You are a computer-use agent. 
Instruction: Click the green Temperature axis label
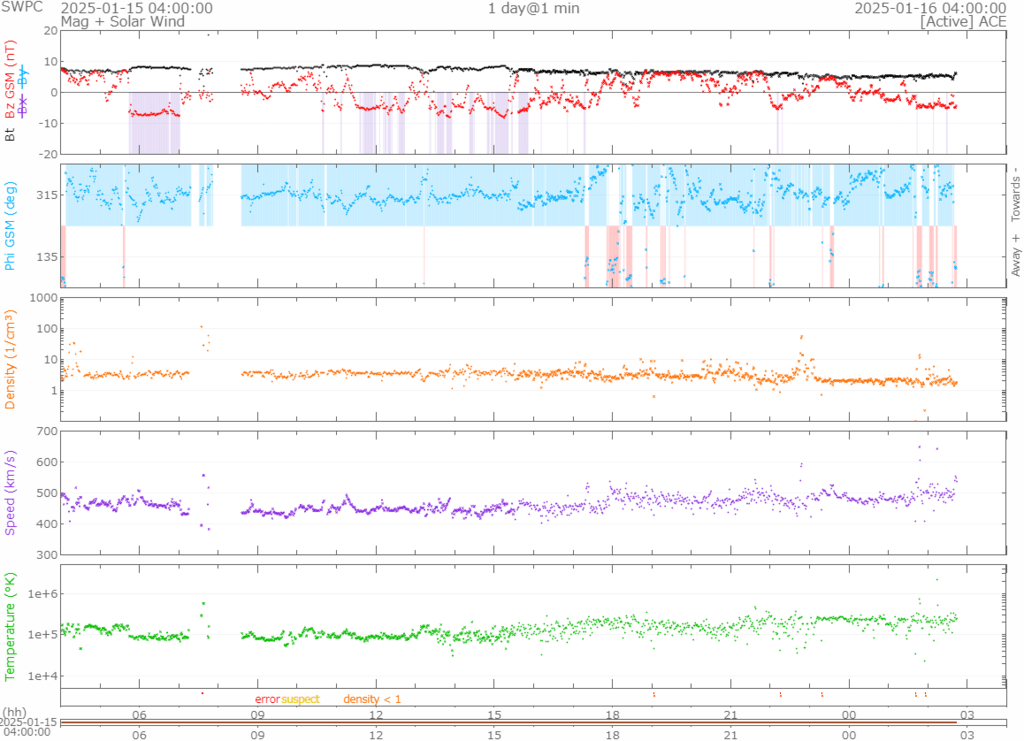coord(11,625)
